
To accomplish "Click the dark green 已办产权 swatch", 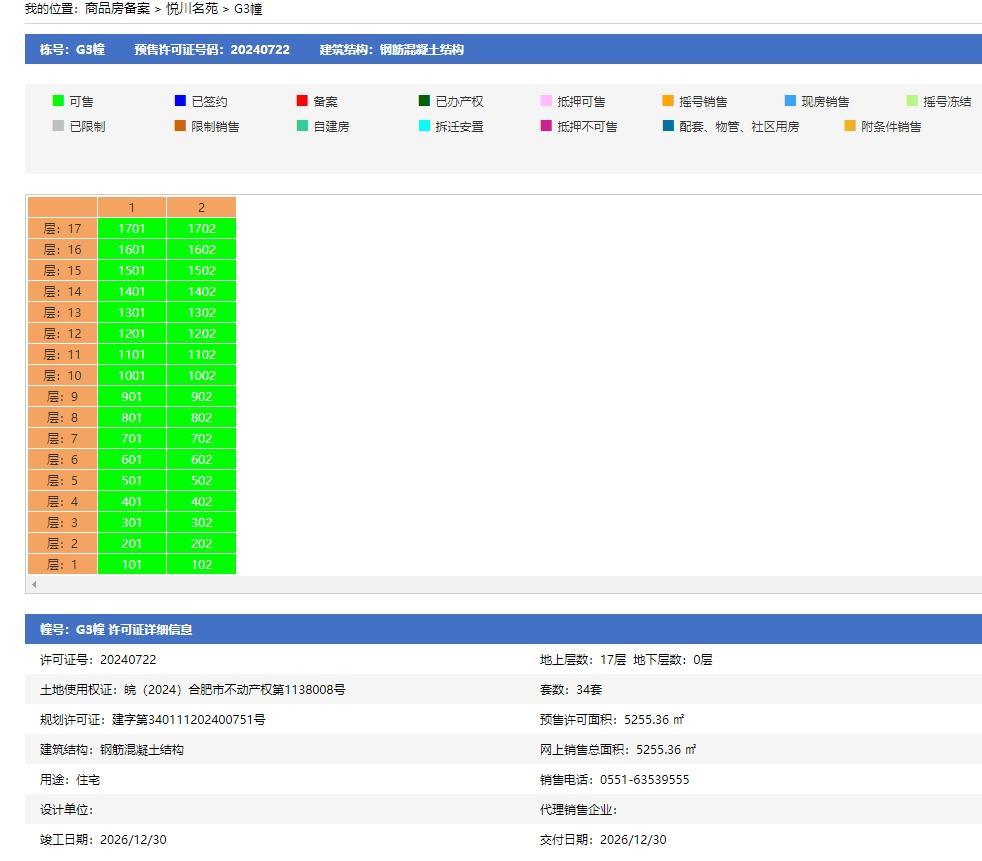I will [424, 101].
